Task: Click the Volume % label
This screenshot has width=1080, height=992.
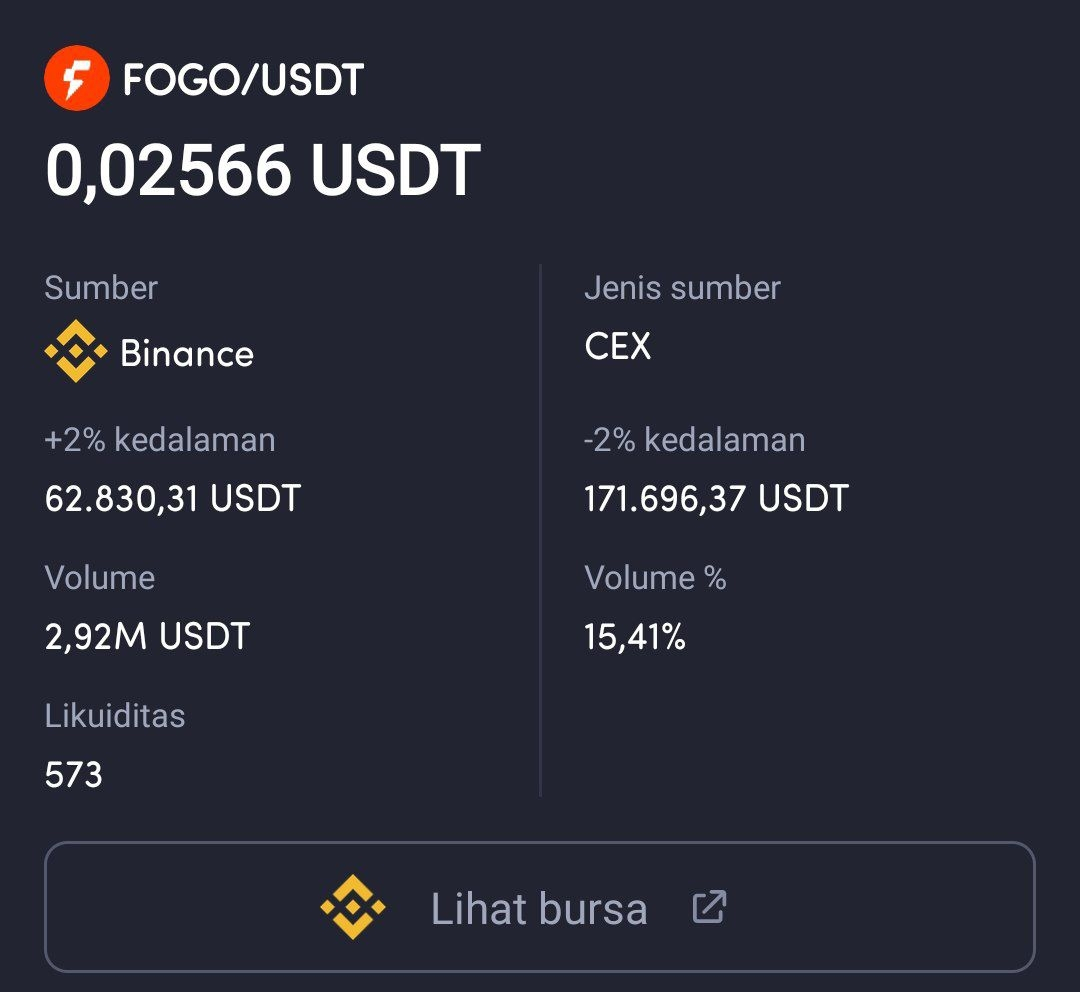Action: pos(655,578)
